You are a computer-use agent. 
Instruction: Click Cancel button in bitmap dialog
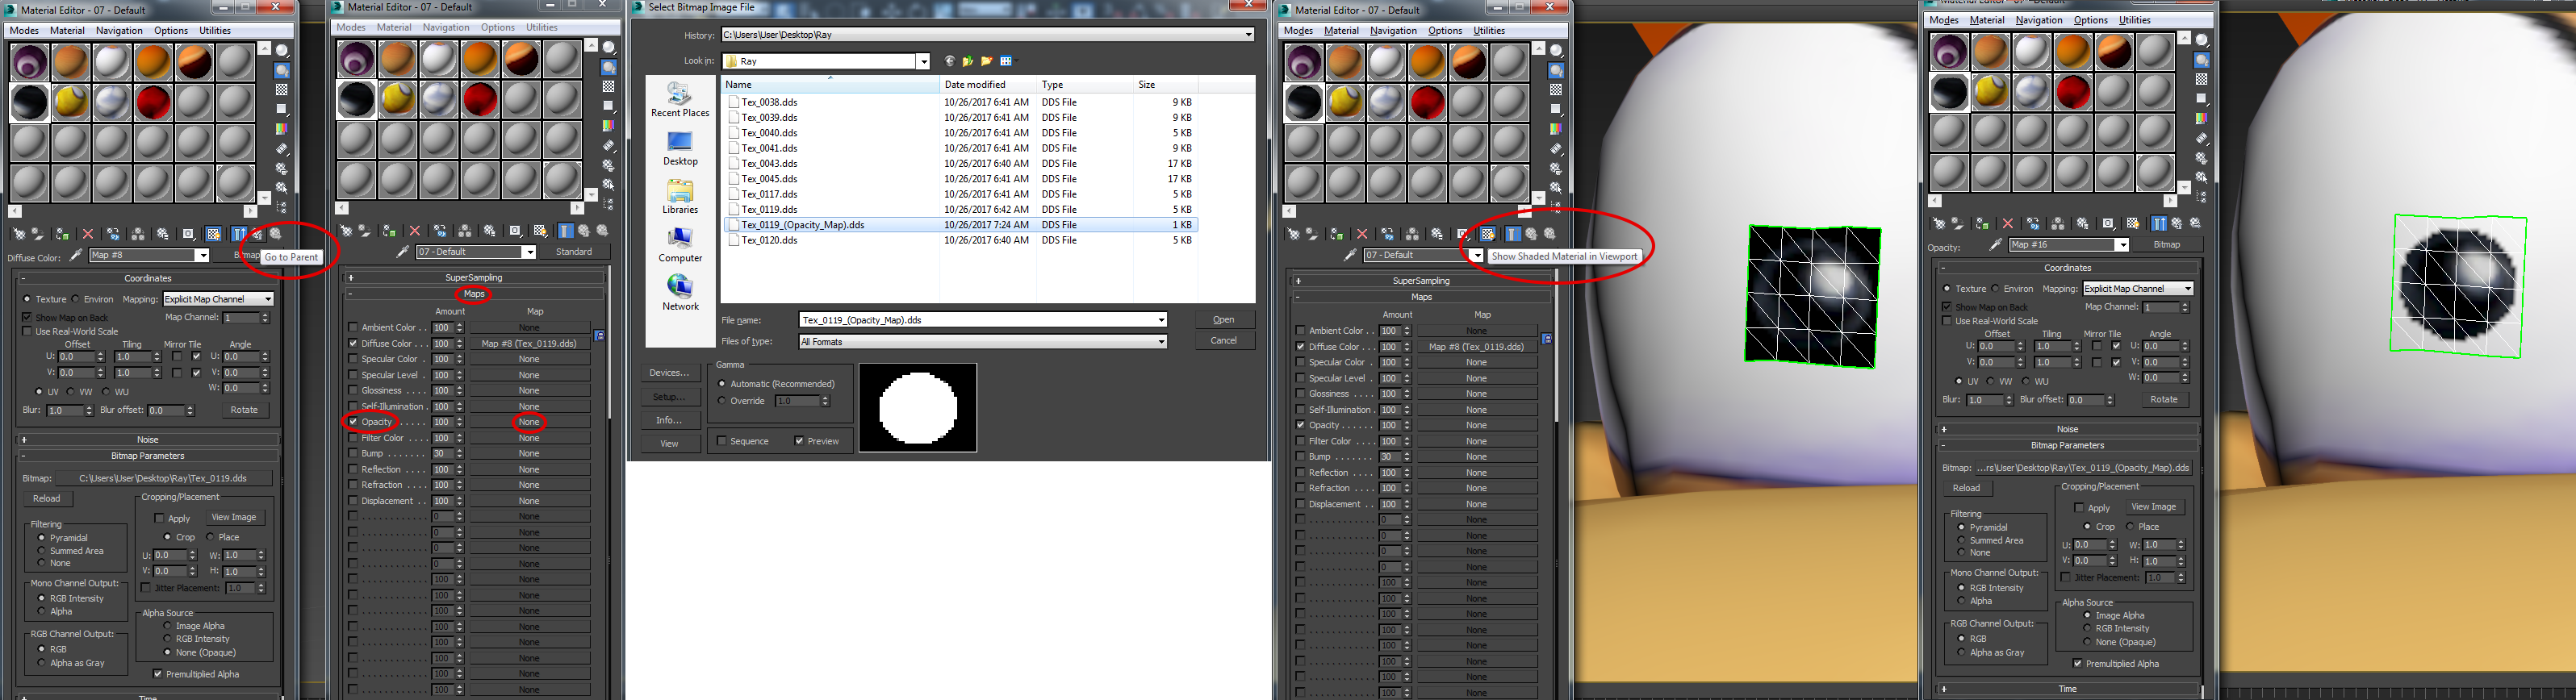point(1224,341)
